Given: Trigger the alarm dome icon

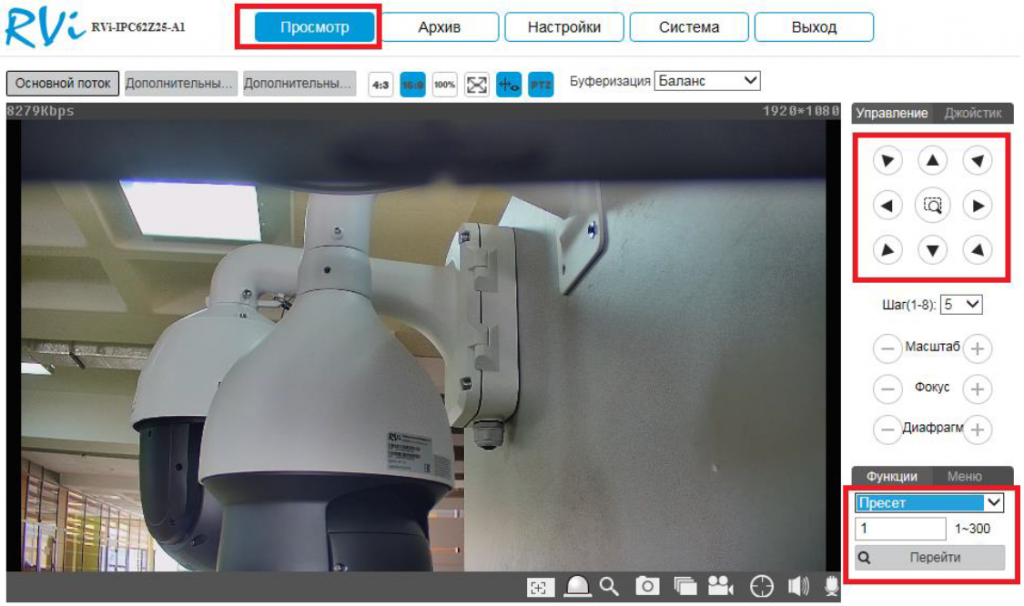Looking at the screenshot, I should (577, 587).
